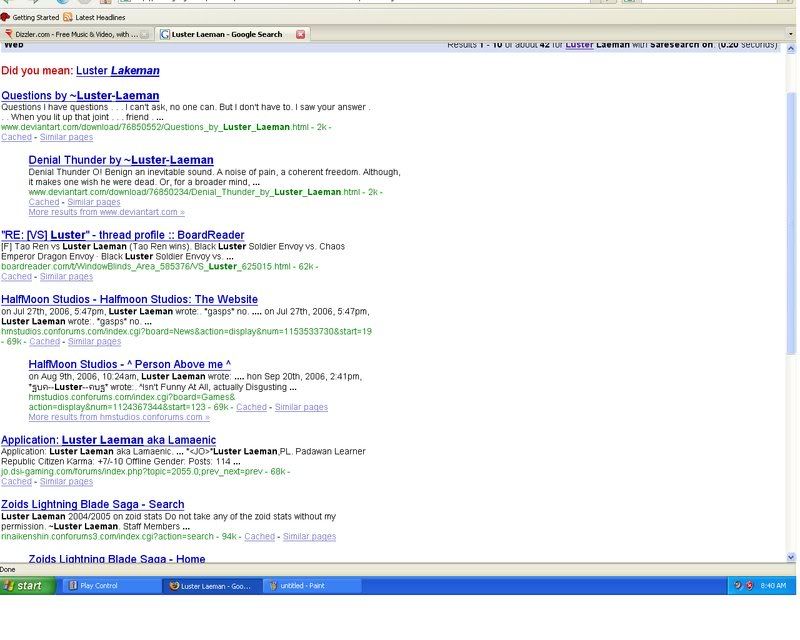
Task: Click the rinaikenshin.conforums3.com result URL text
Action: click(x=107, y=537)
